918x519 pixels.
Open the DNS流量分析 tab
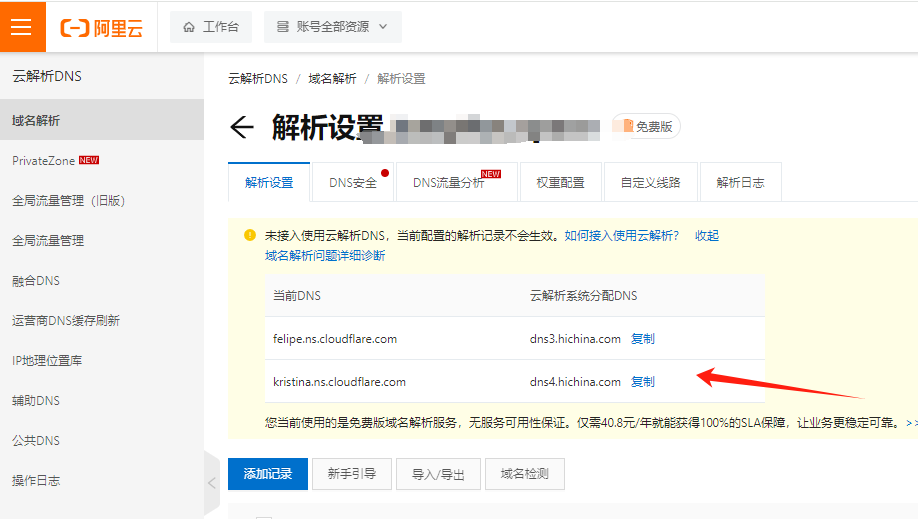coord(448,183)
